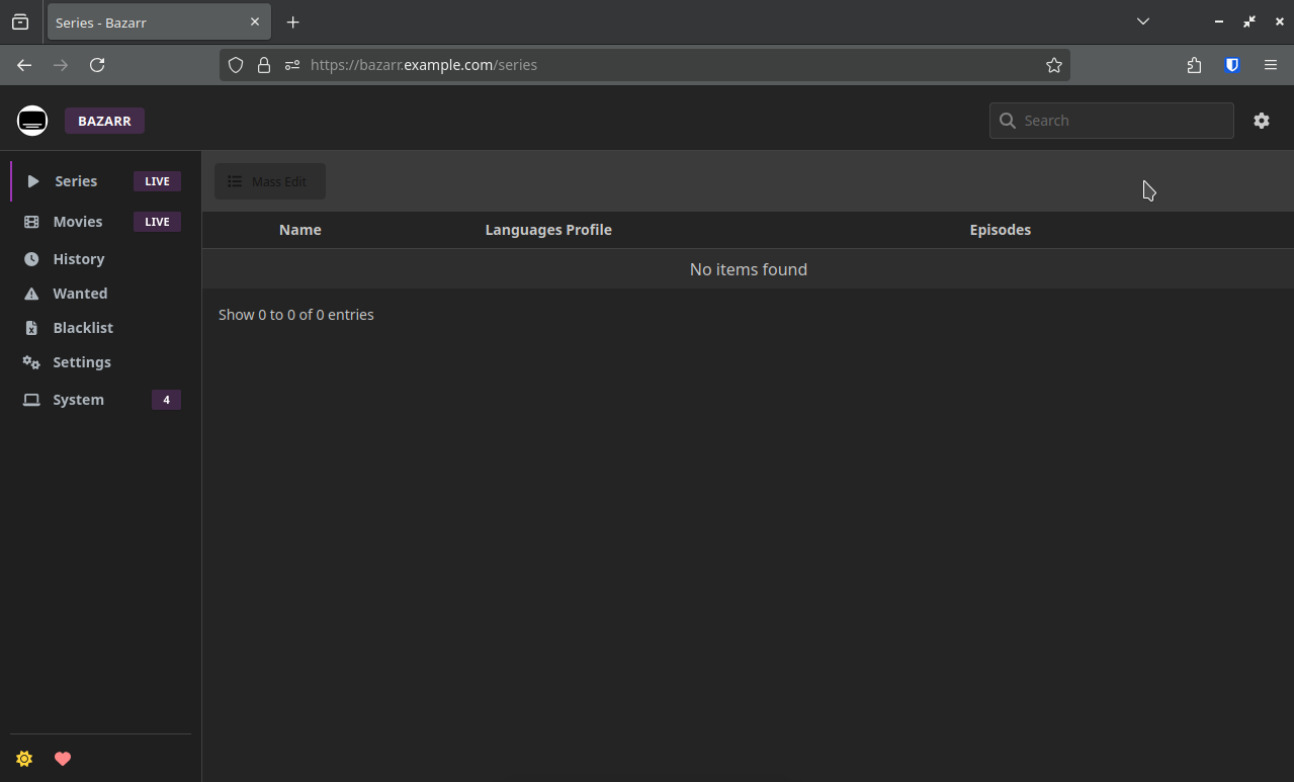1294x782 pixels.
Task: Open the settings gear in header
Action: tap(1261, 121)
